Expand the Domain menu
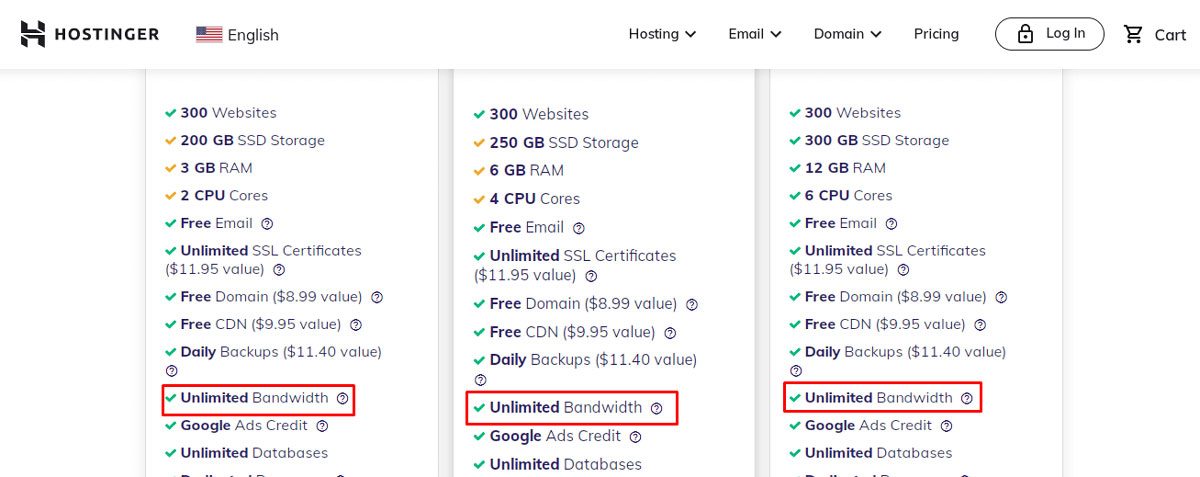Image resolution: width=1200 pixels, height=477 pixels. point(848,34)
